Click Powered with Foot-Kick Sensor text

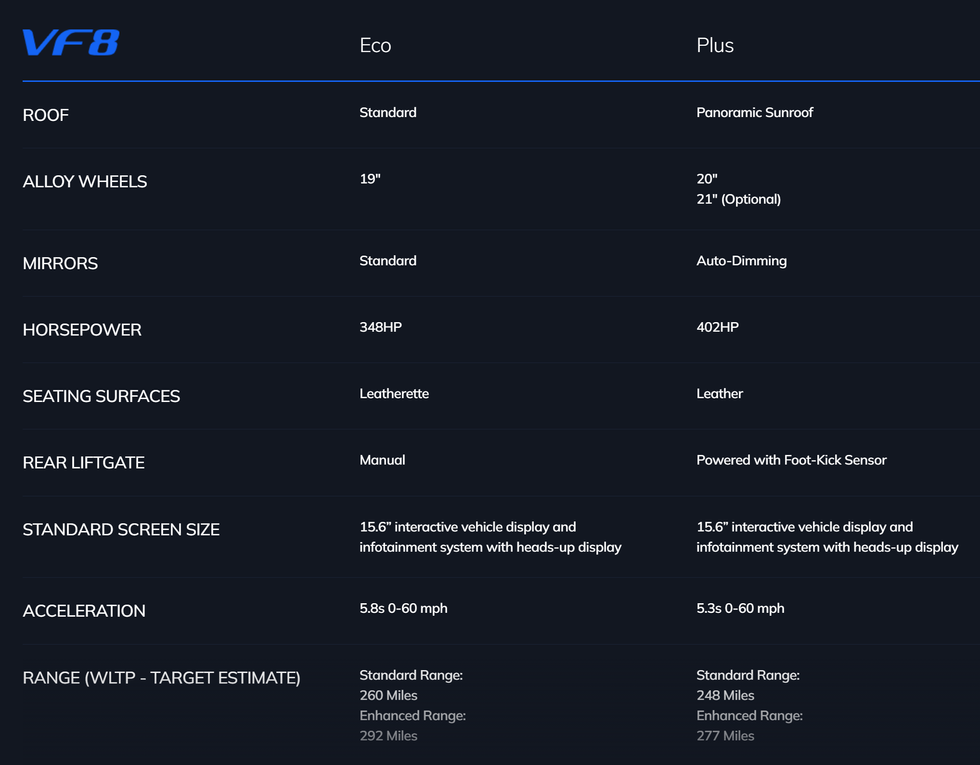[791, 460]
